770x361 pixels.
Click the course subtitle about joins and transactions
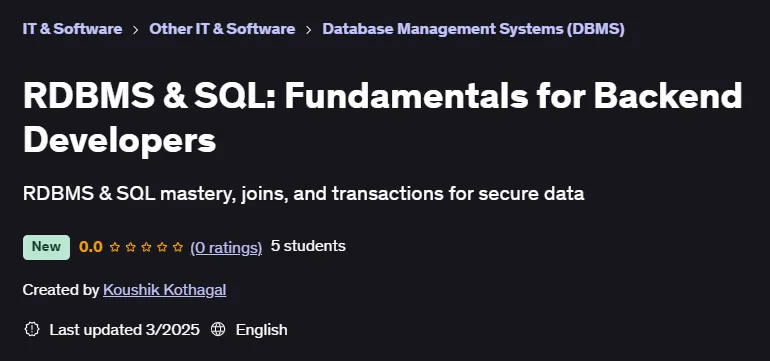click(303, 194)
